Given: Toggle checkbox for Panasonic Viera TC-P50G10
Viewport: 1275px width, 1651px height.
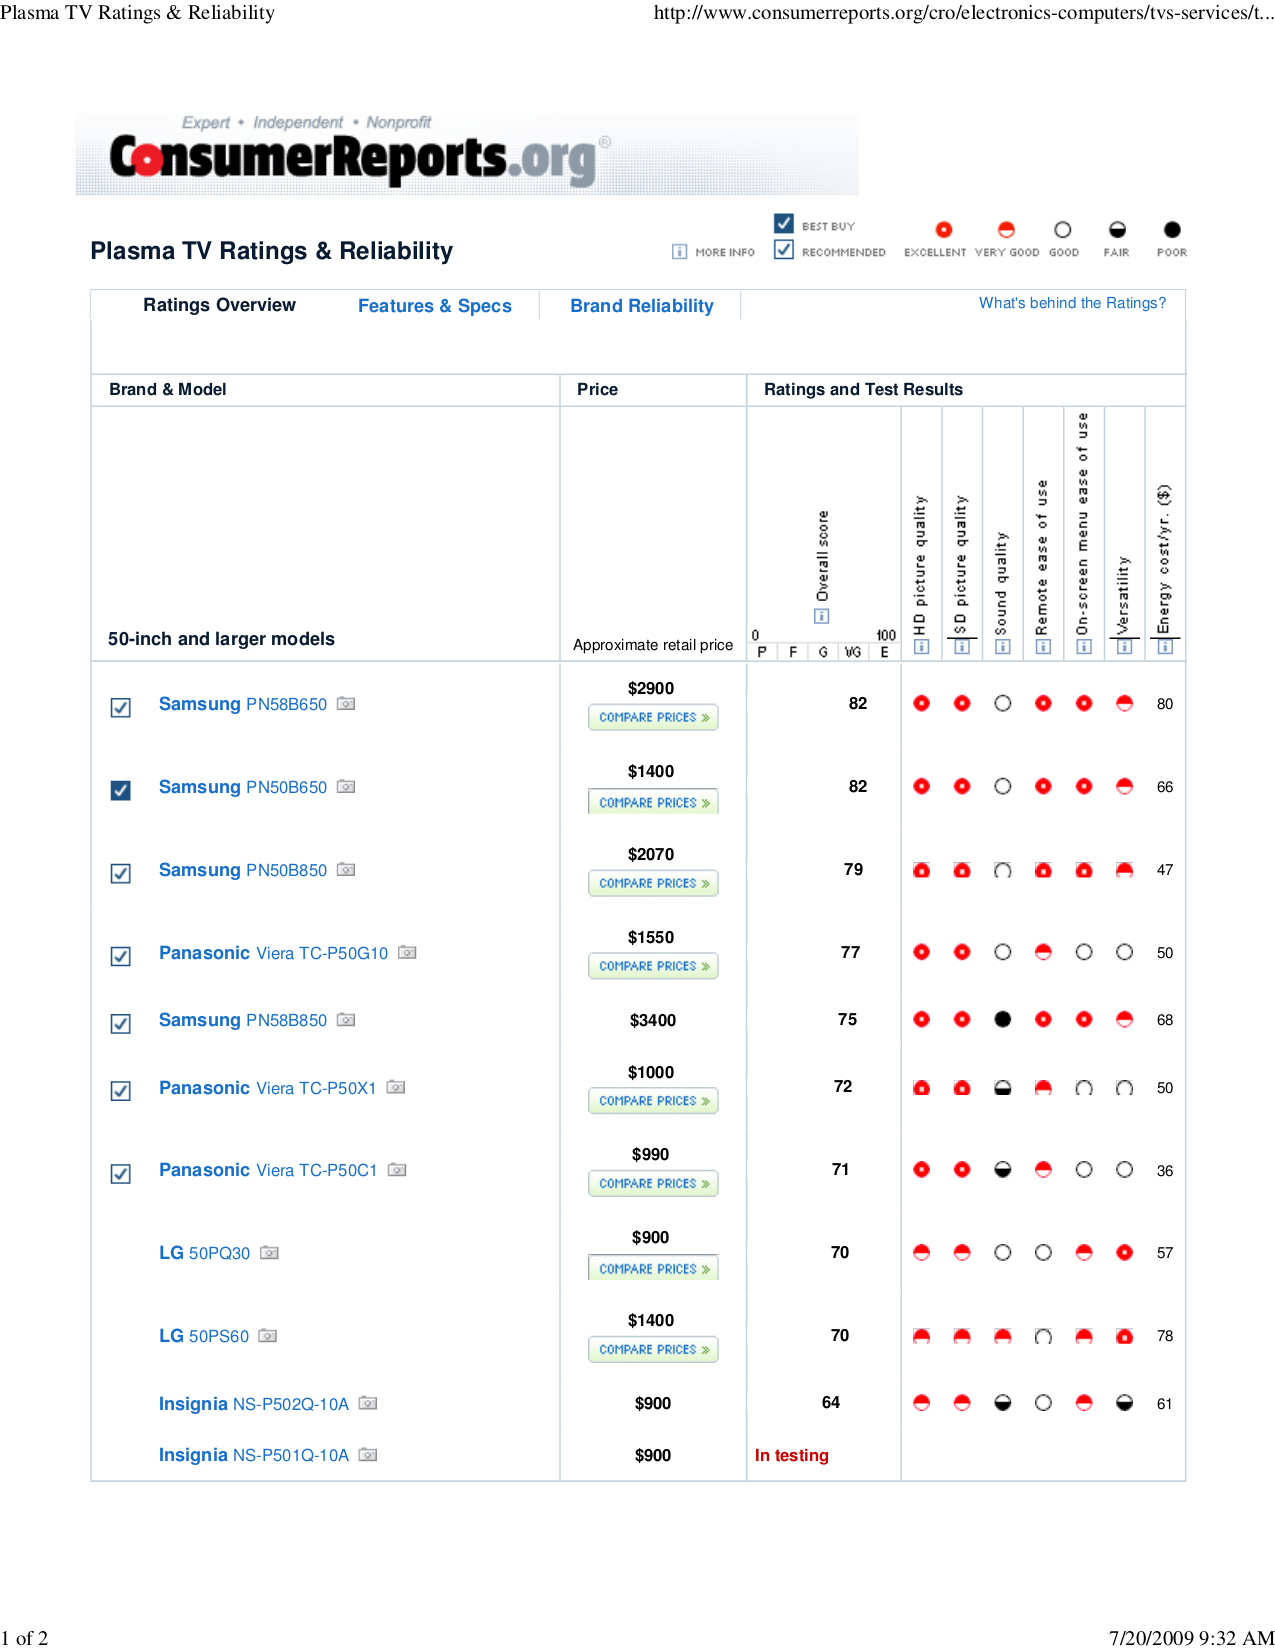Looking at the screenshot, I should tap(121, 957).
